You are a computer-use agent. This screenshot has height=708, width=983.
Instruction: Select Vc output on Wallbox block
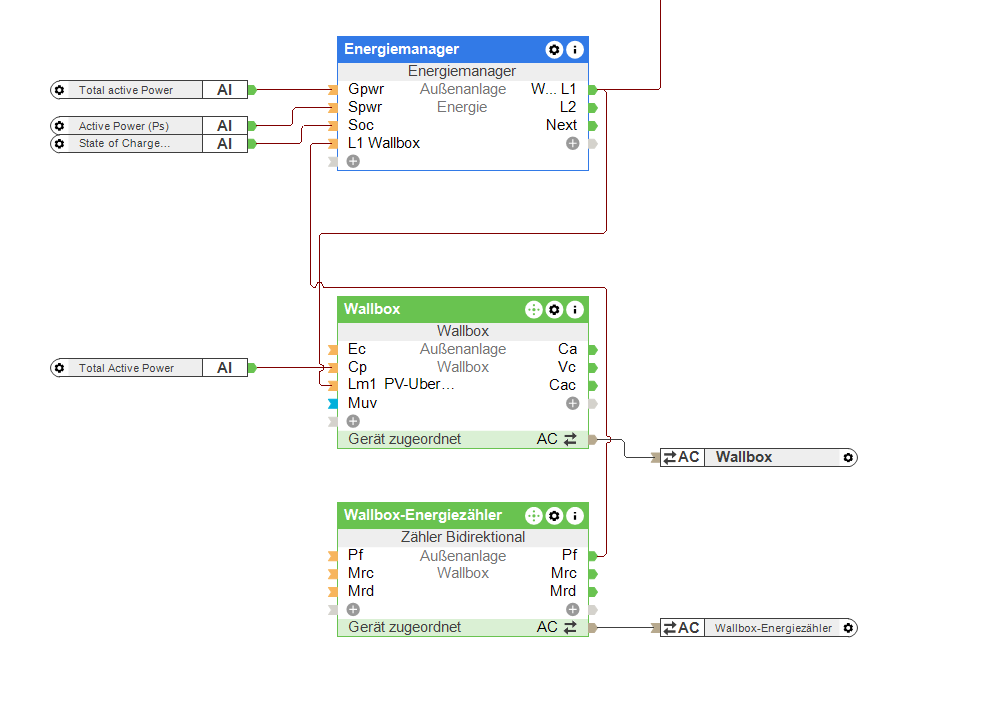pyautogui.click(x=567, y=367)
